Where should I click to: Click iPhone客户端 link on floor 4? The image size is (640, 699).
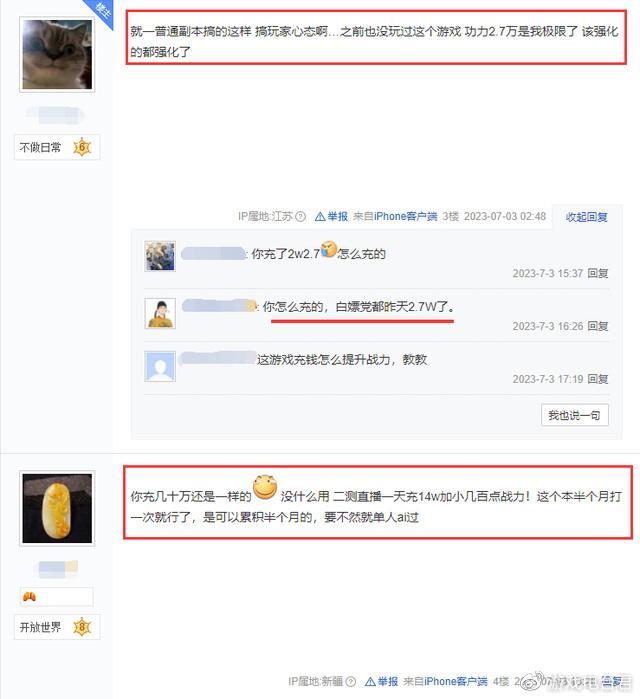tap(456, 682)
